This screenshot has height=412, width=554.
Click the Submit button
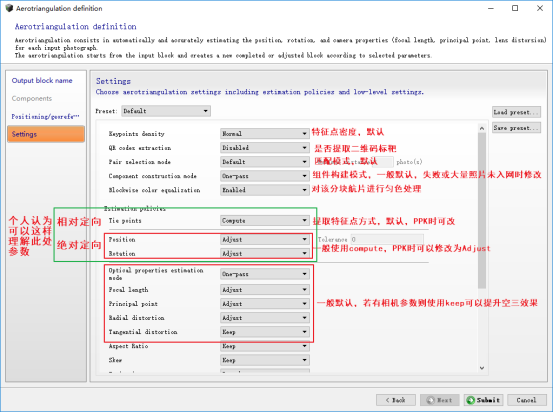click(x=483, y=400)
